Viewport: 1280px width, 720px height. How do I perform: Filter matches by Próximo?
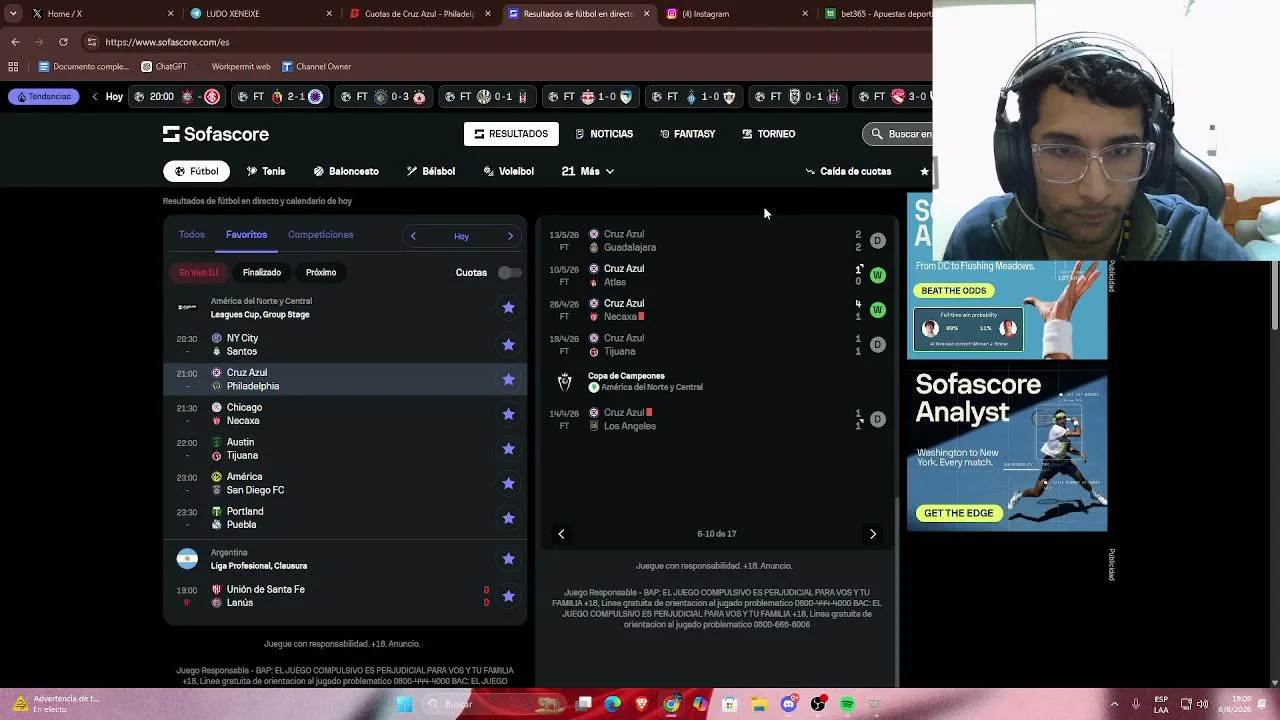(321, 272)
